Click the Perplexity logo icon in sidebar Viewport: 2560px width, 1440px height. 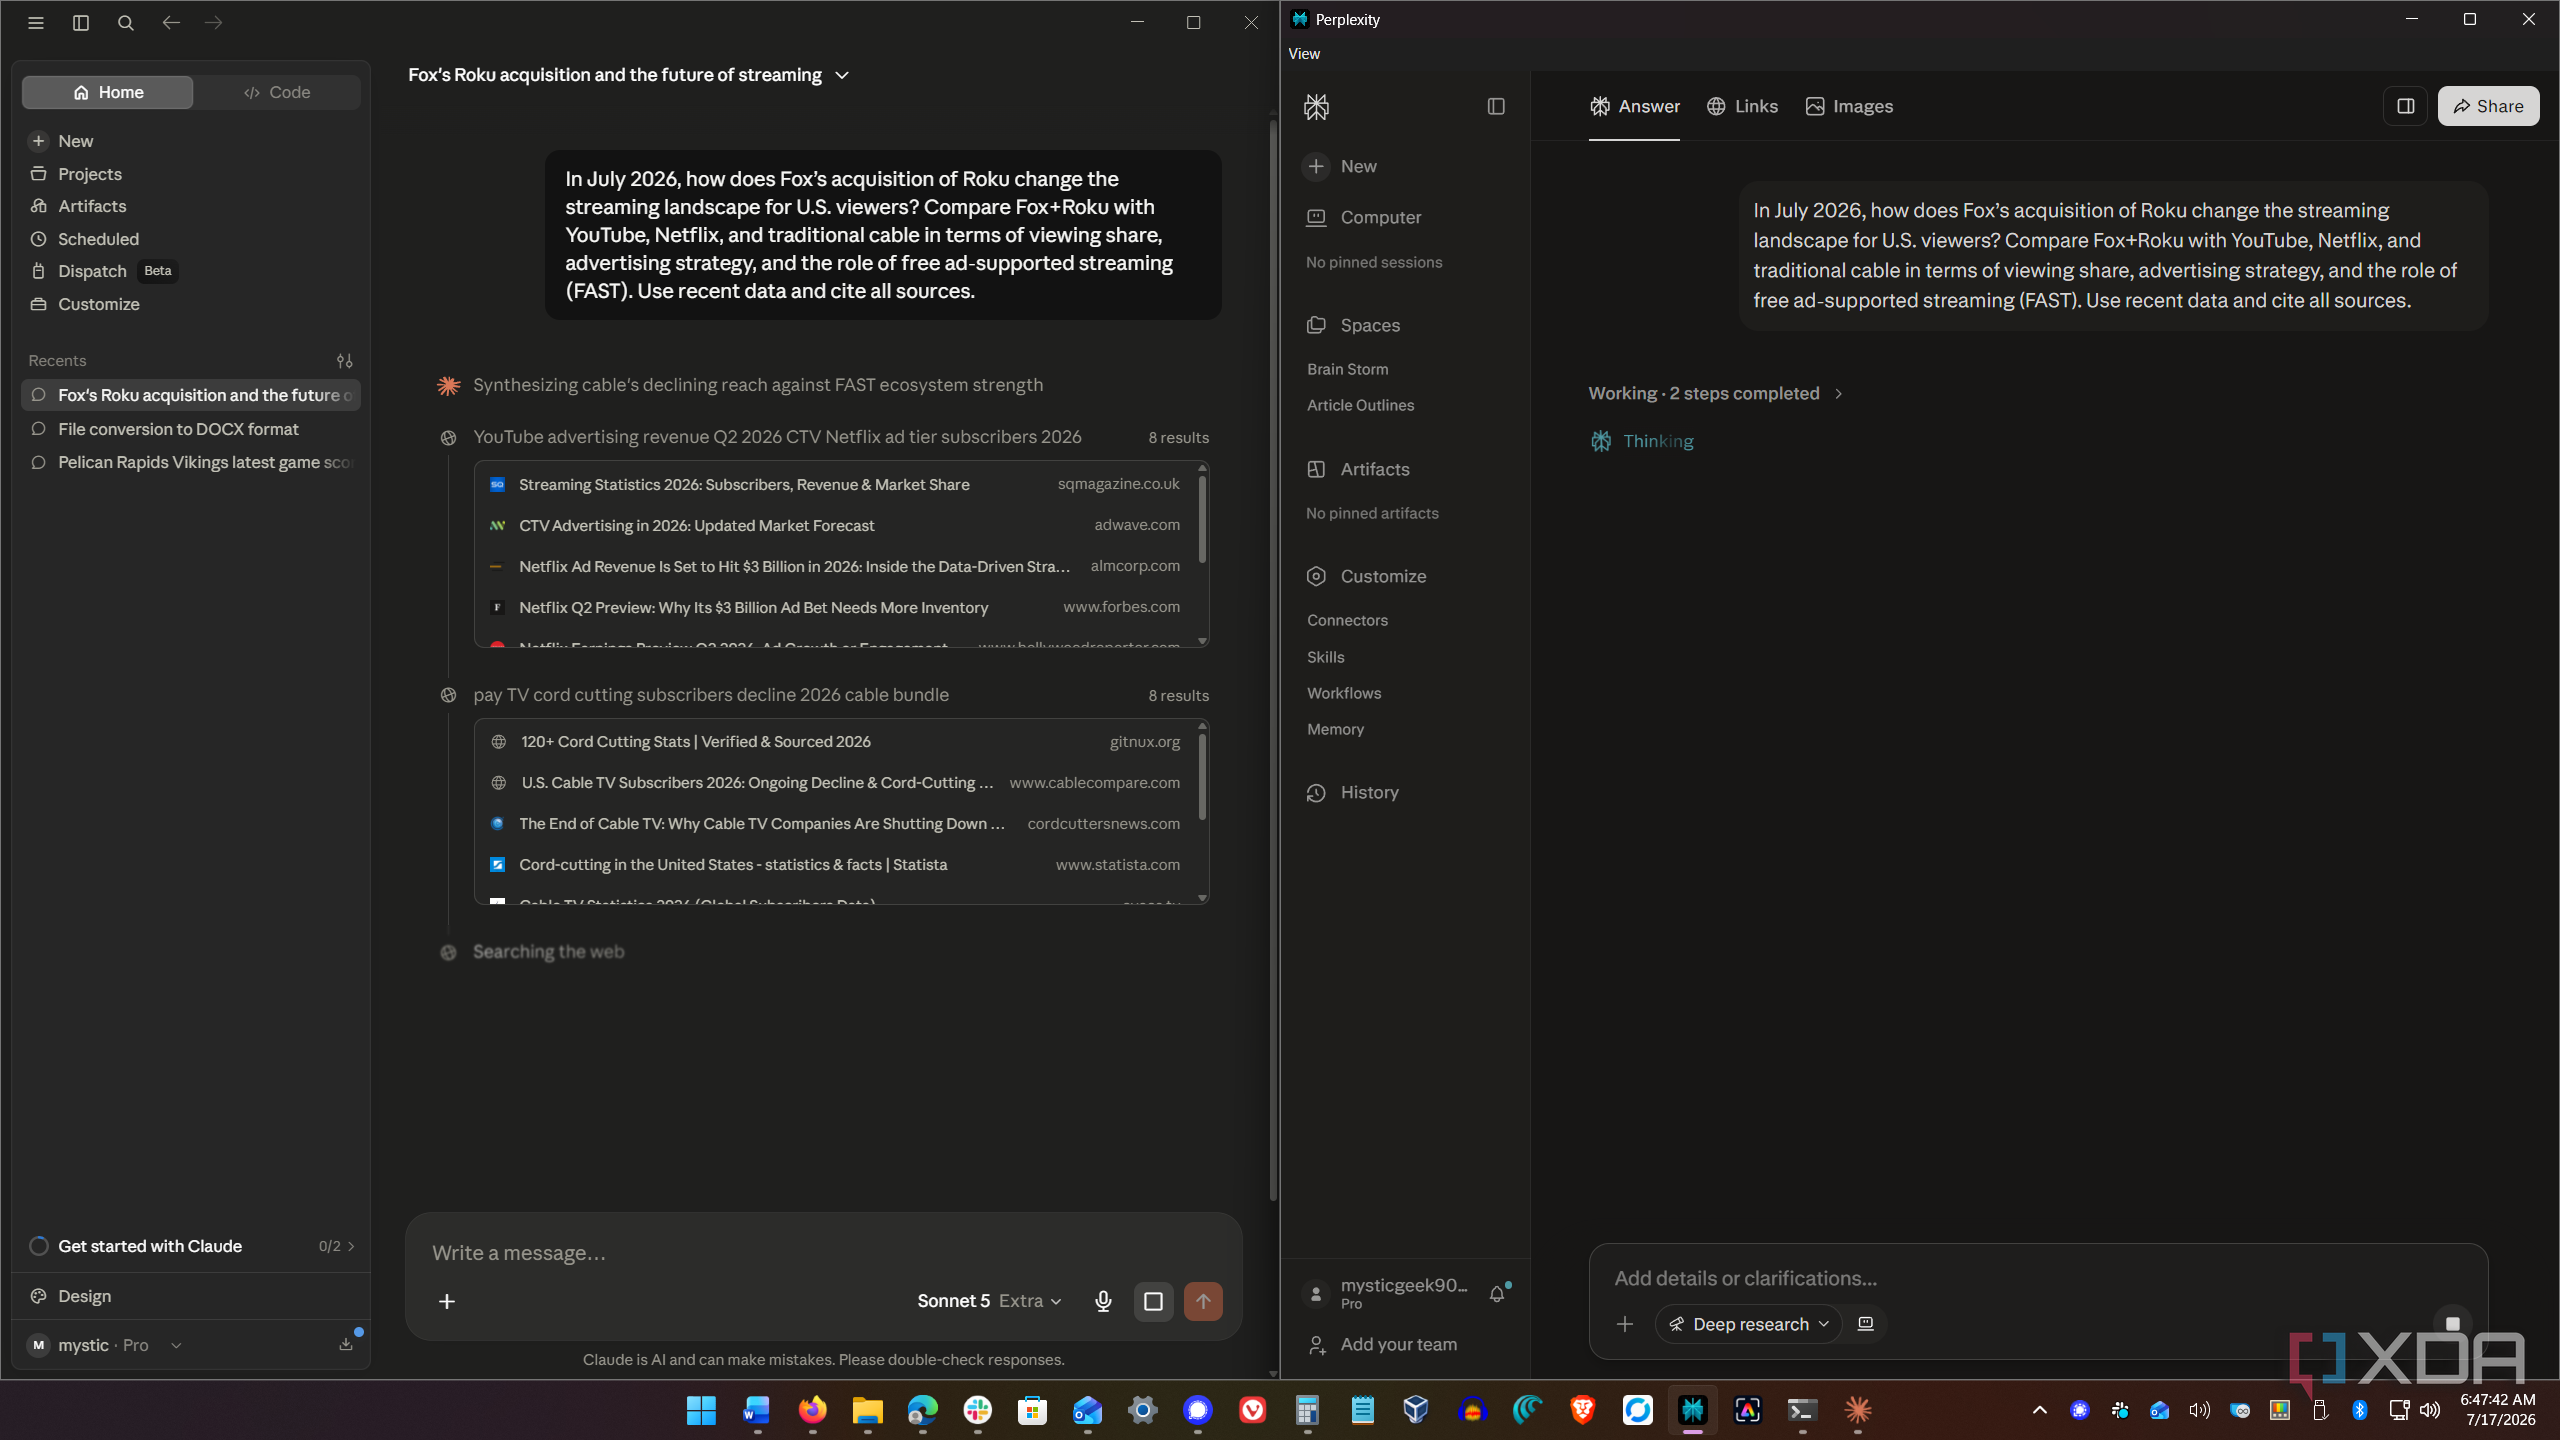coord(1317,107)
